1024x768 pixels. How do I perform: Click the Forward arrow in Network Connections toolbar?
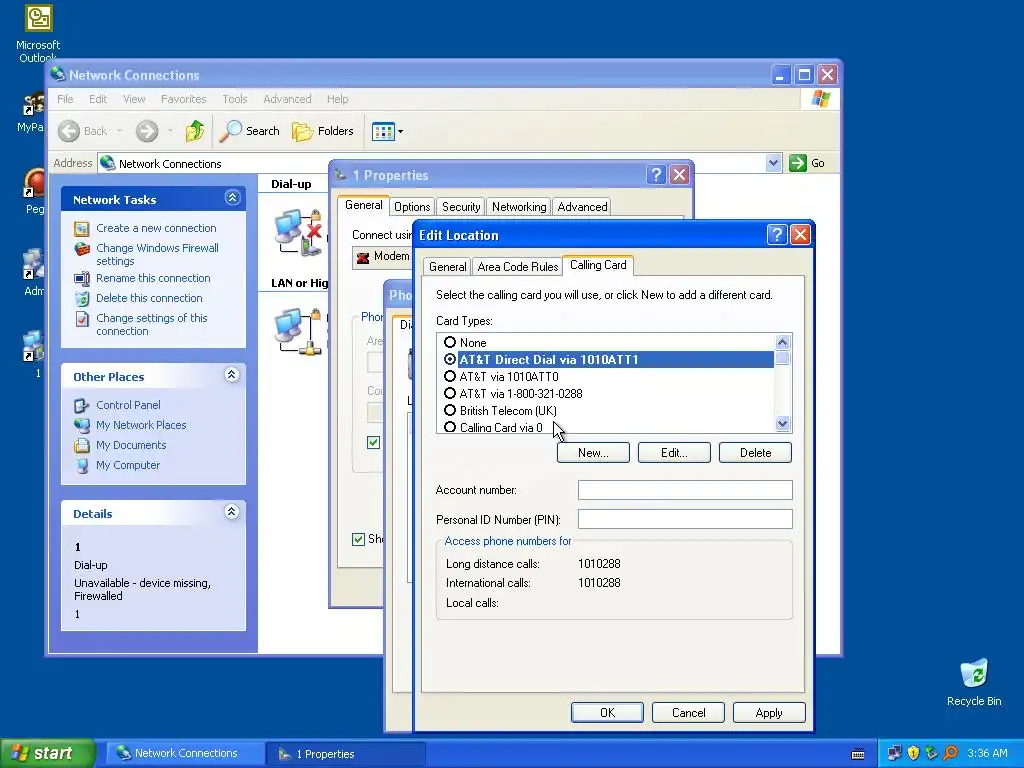(x=147, y=131)
